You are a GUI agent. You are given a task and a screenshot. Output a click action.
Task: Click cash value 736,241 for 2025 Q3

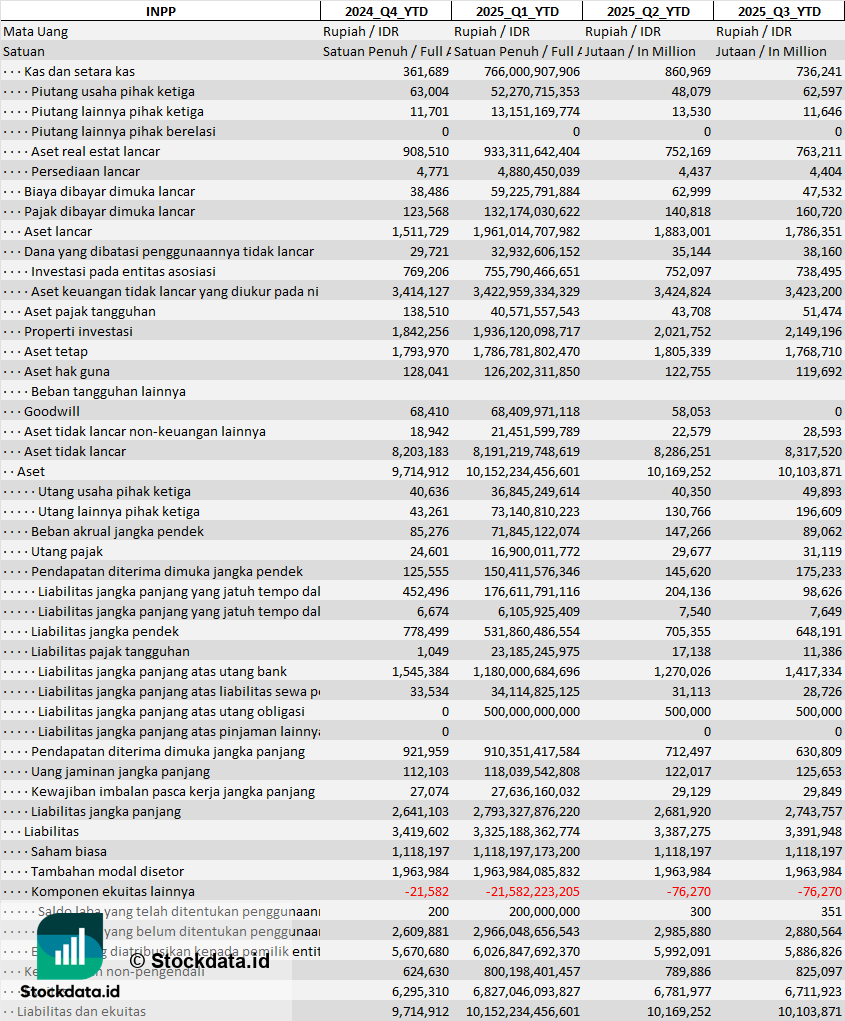click(x=819, y=72)
